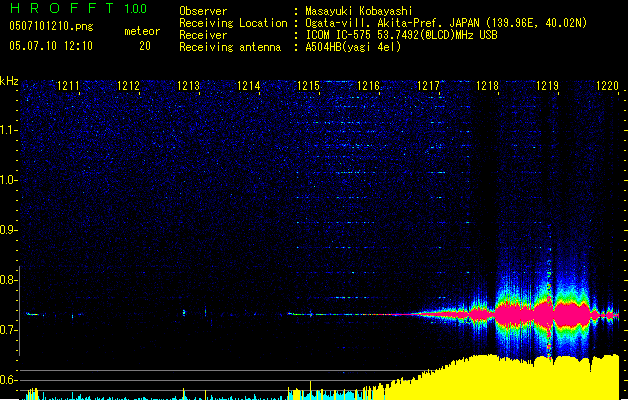Screen dimensions: 629x400
Task: Click the 1217 time marker
Action: 428,86
